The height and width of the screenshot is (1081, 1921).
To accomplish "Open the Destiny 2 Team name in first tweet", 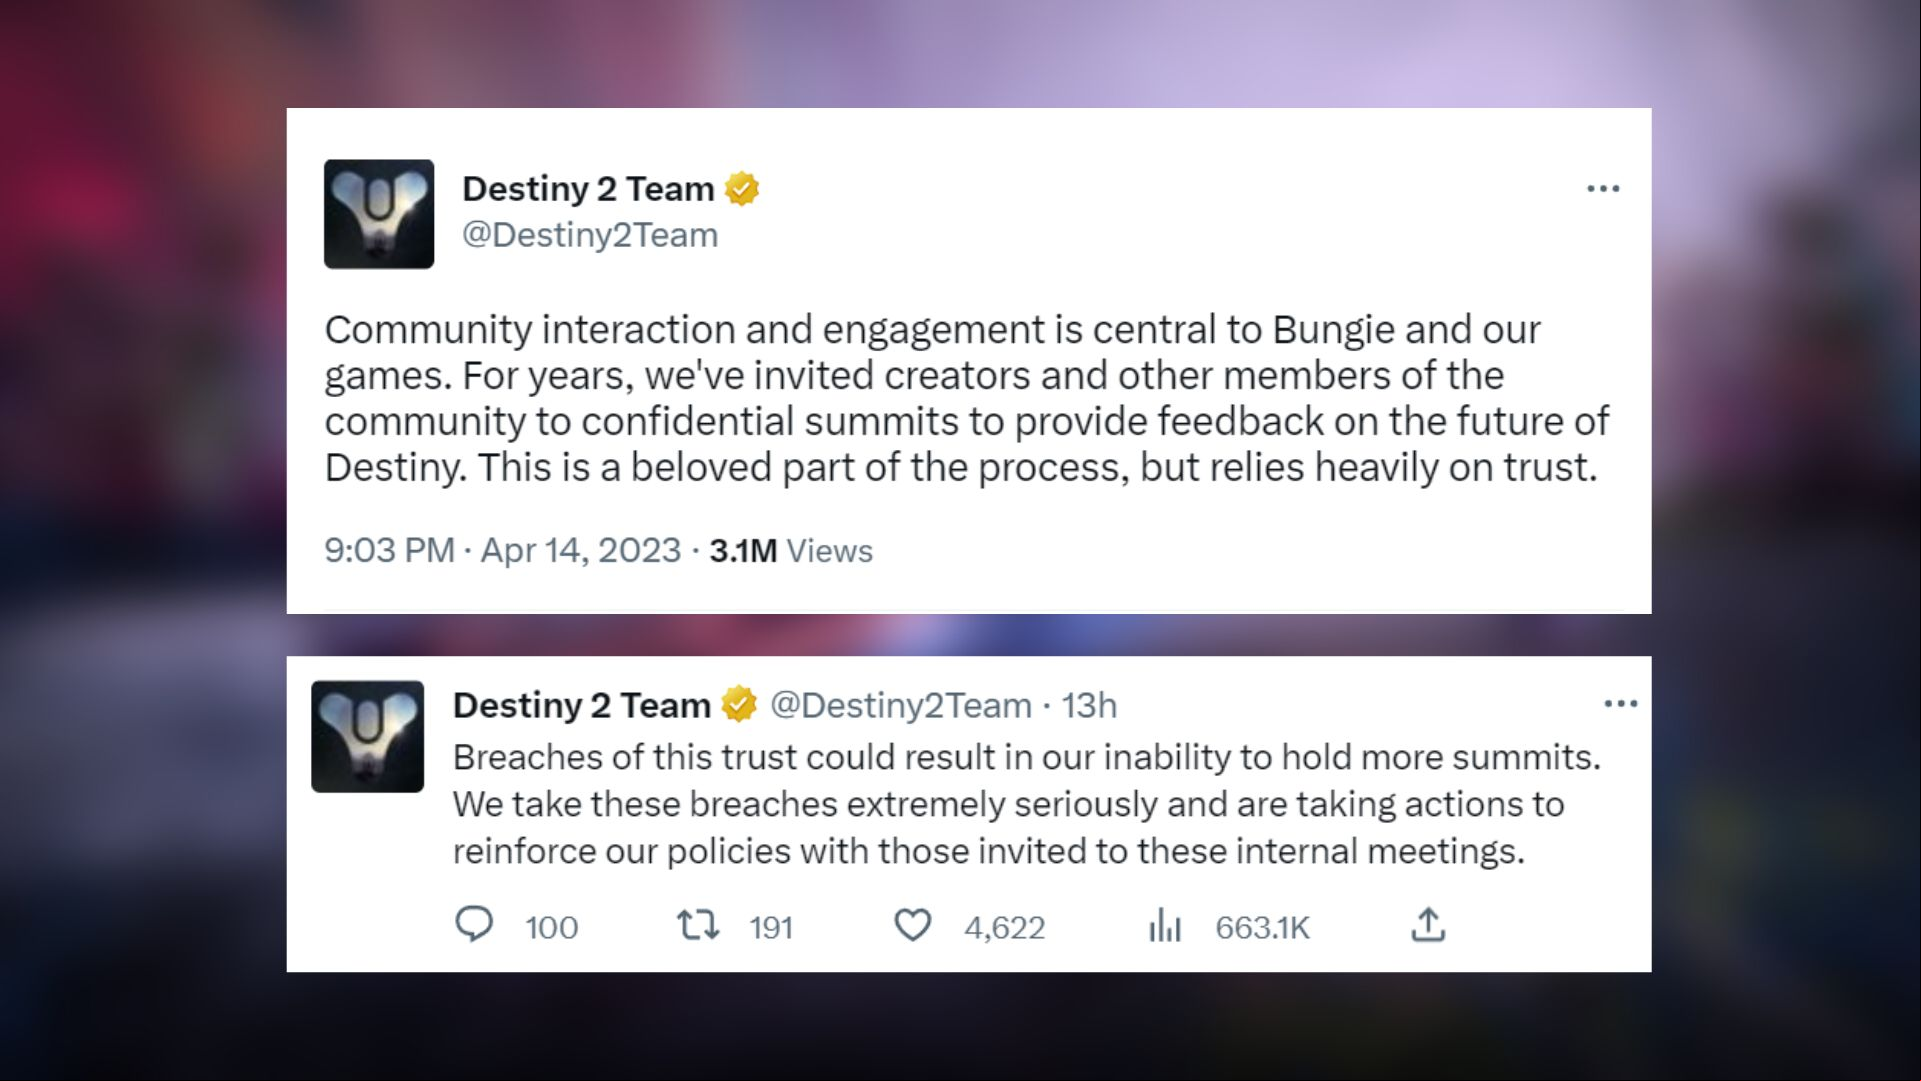I will (x=588, y=189).
